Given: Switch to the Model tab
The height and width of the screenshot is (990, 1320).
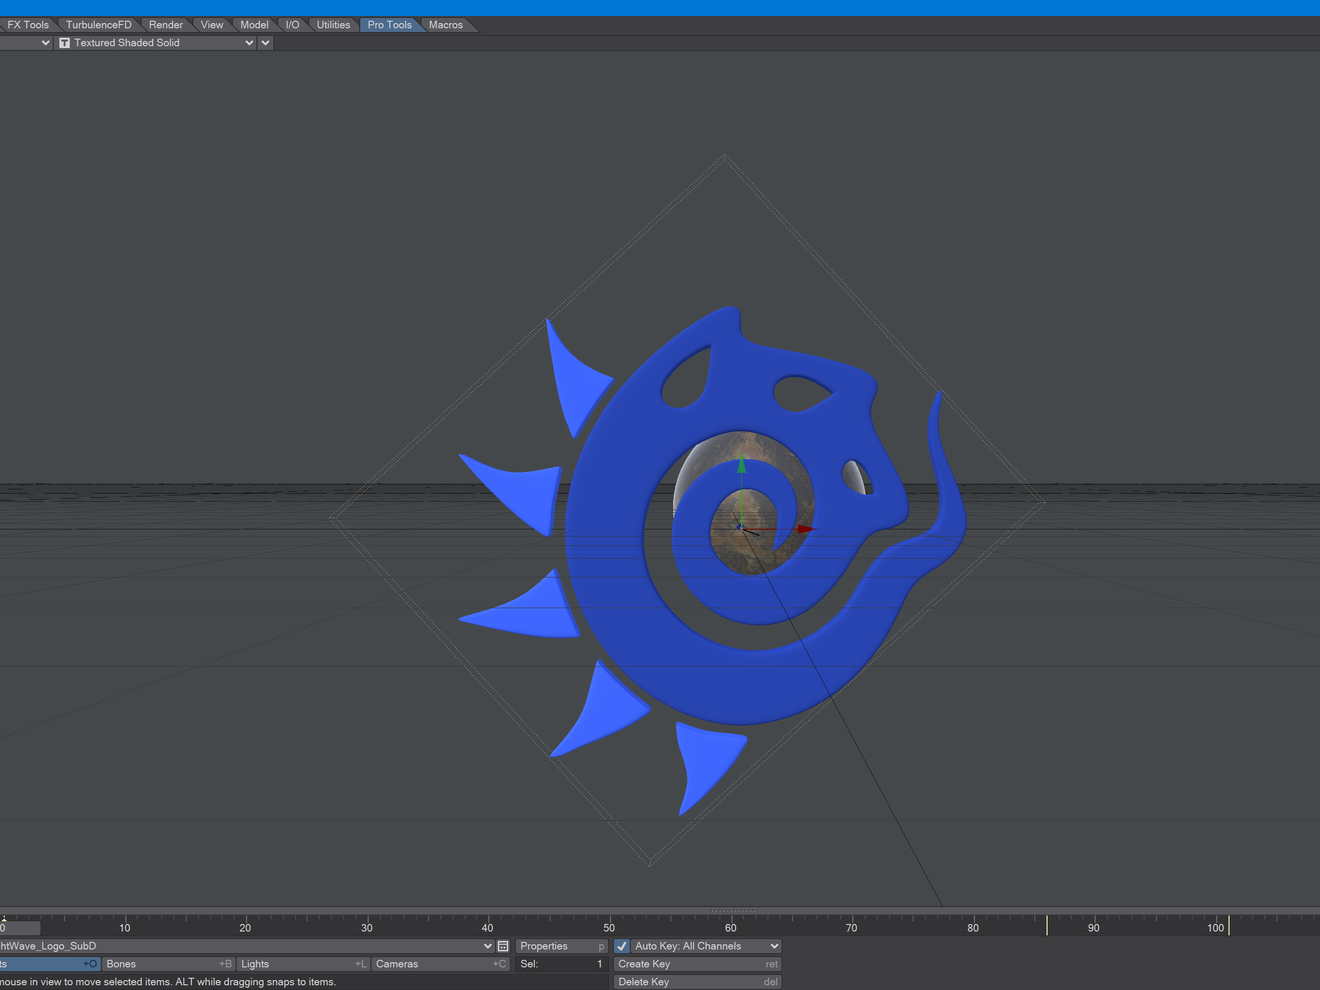Looking at the screenshot, I should click(254, 25).
